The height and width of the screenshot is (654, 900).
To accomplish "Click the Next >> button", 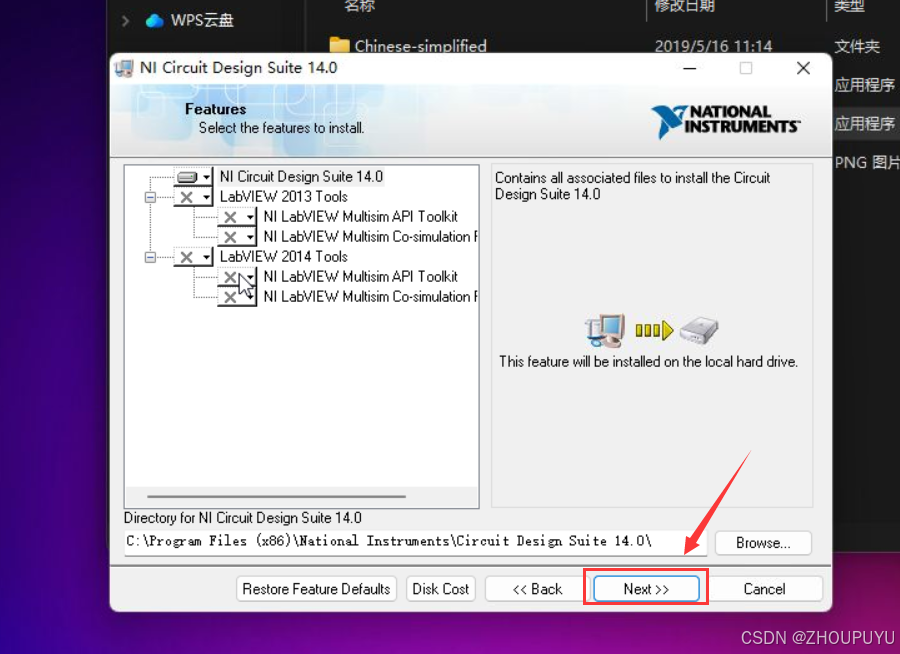I will coord(646,589).
